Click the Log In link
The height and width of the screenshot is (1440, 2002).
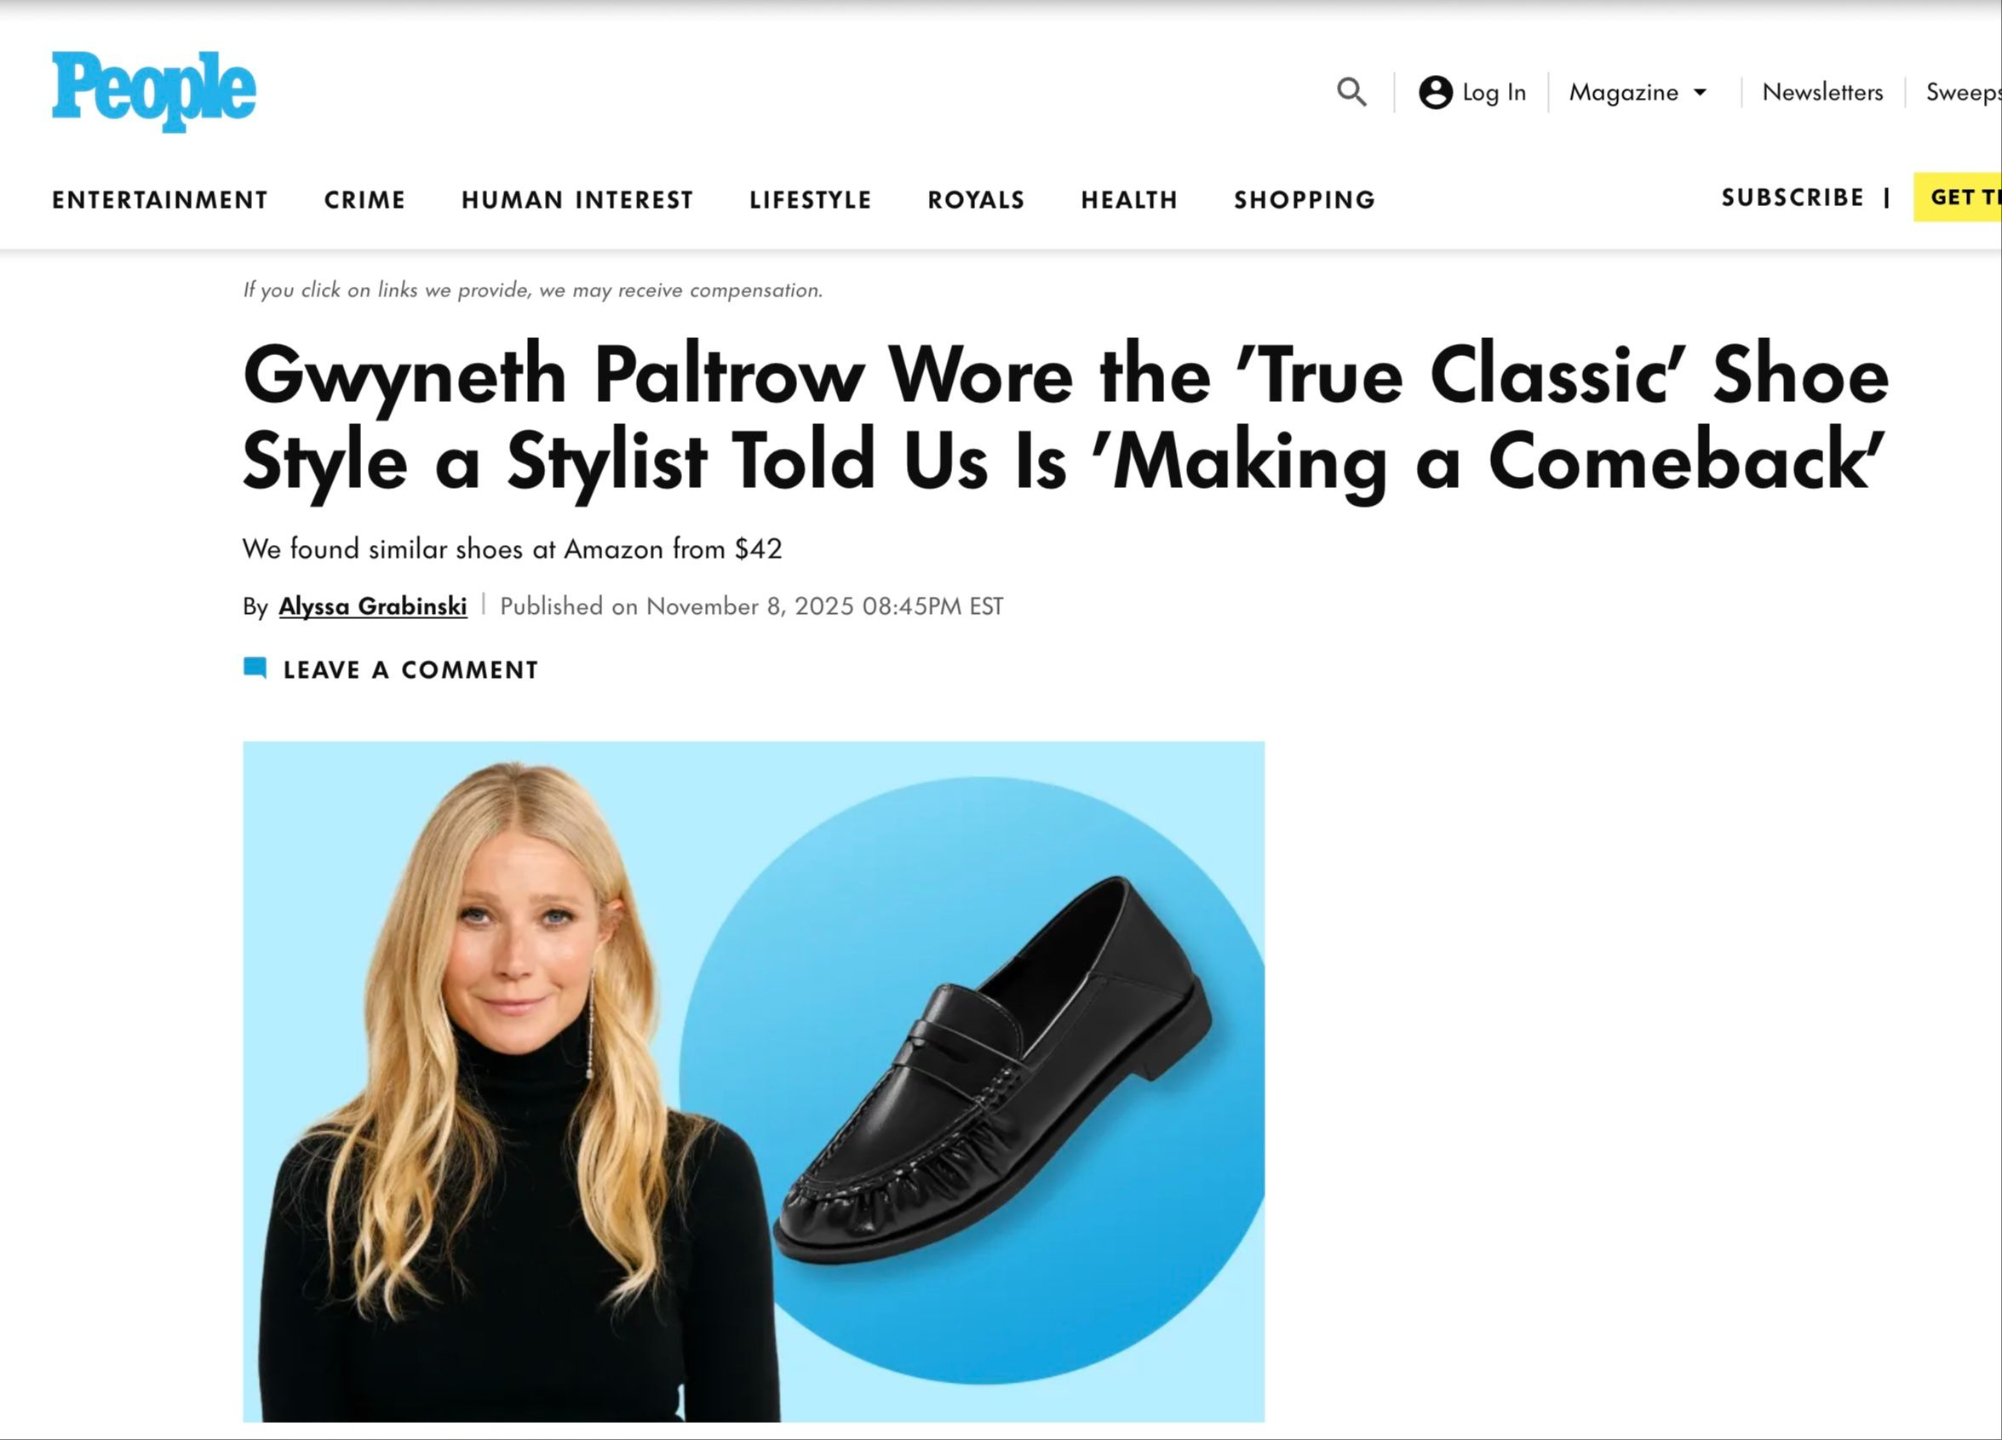click(1493, 92)
